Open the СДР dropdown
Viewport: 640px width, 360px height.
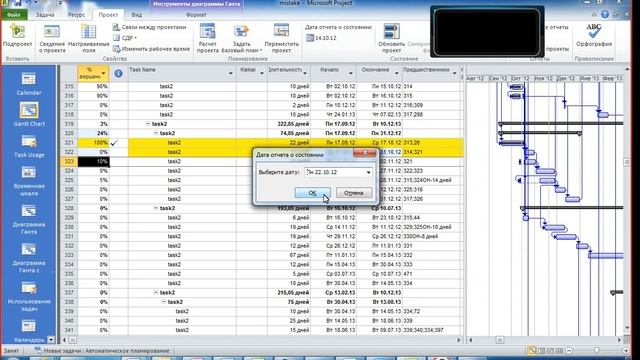[x=124, y=38]
